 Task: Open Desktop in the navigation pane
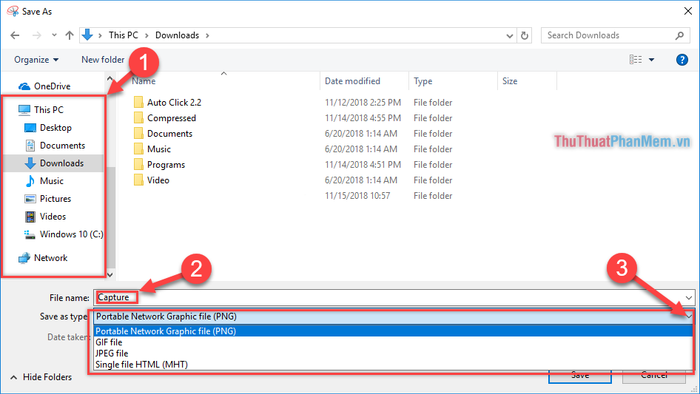click(55, 128)
